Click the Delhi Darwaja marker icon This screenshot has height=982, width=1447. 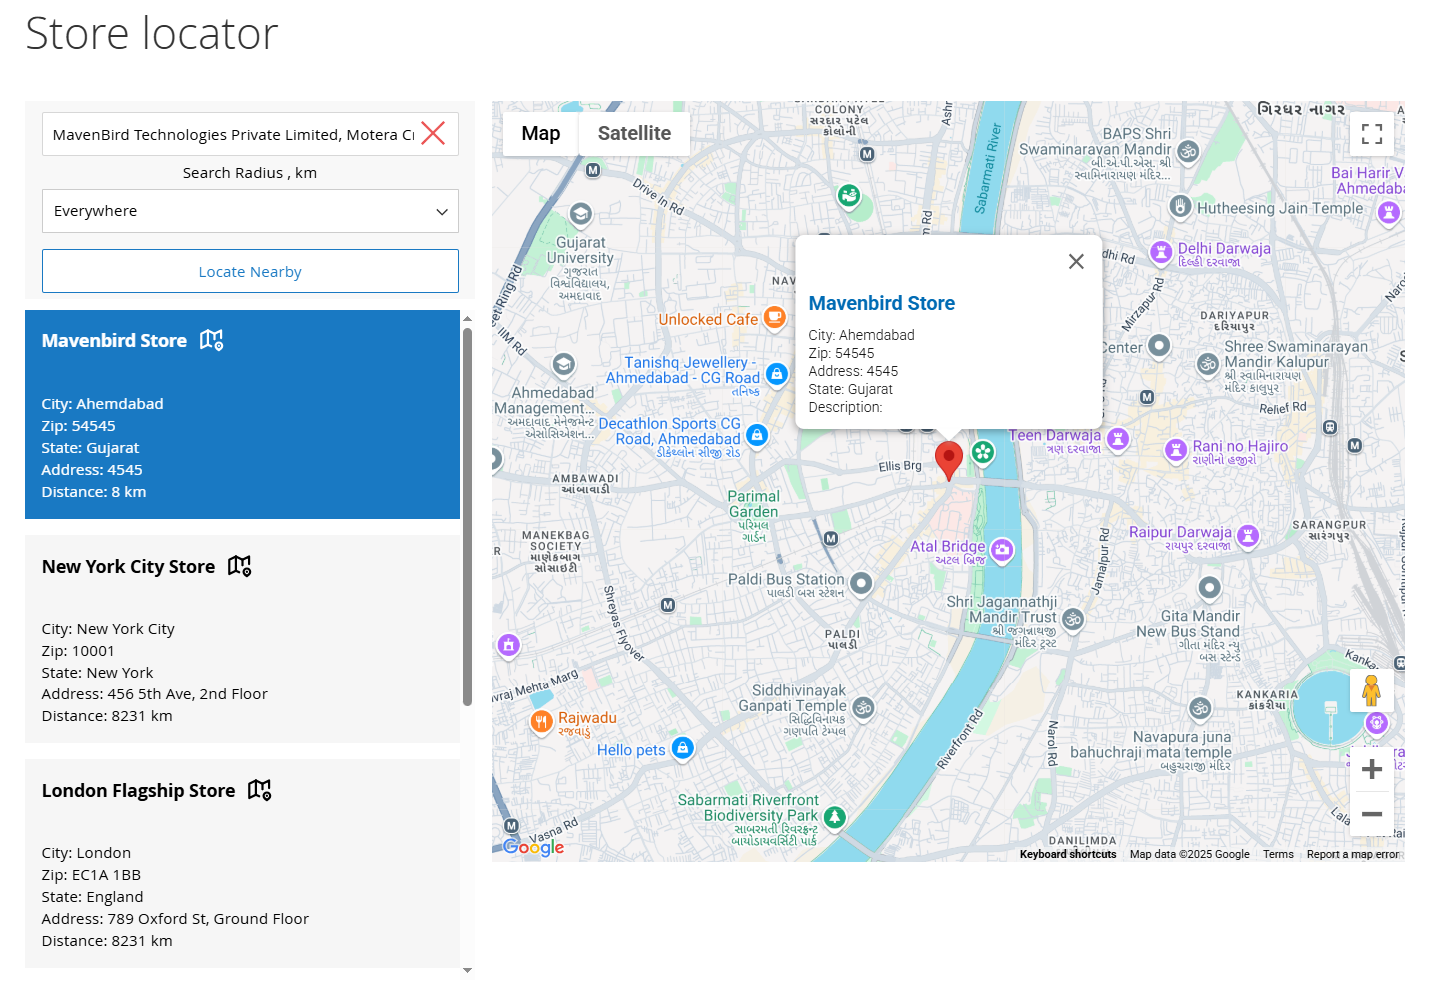pyautogui.click(x=1161, y=252)
